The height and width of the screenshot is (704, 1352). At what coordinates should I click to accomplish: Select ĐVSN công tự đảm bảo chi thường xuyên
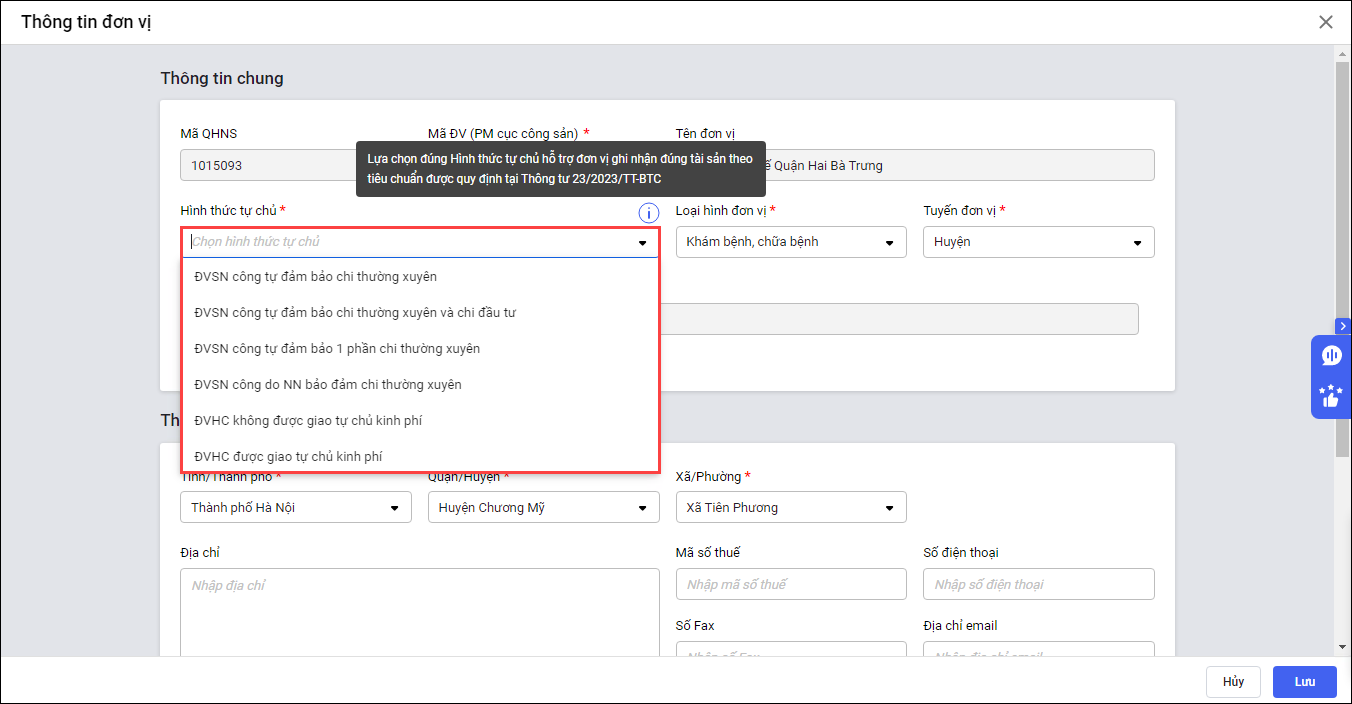pos(316,276)
